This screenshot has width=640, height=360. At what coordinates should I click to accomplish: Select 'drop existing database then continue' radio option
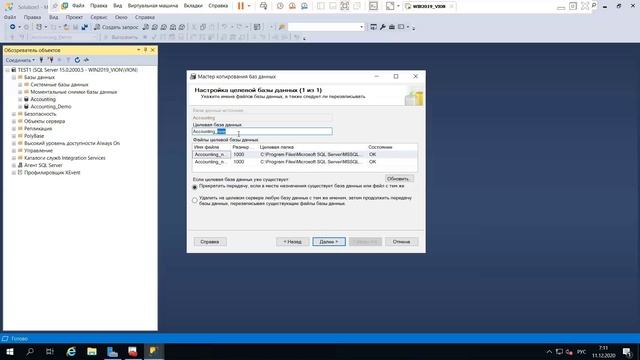(195, 200)
